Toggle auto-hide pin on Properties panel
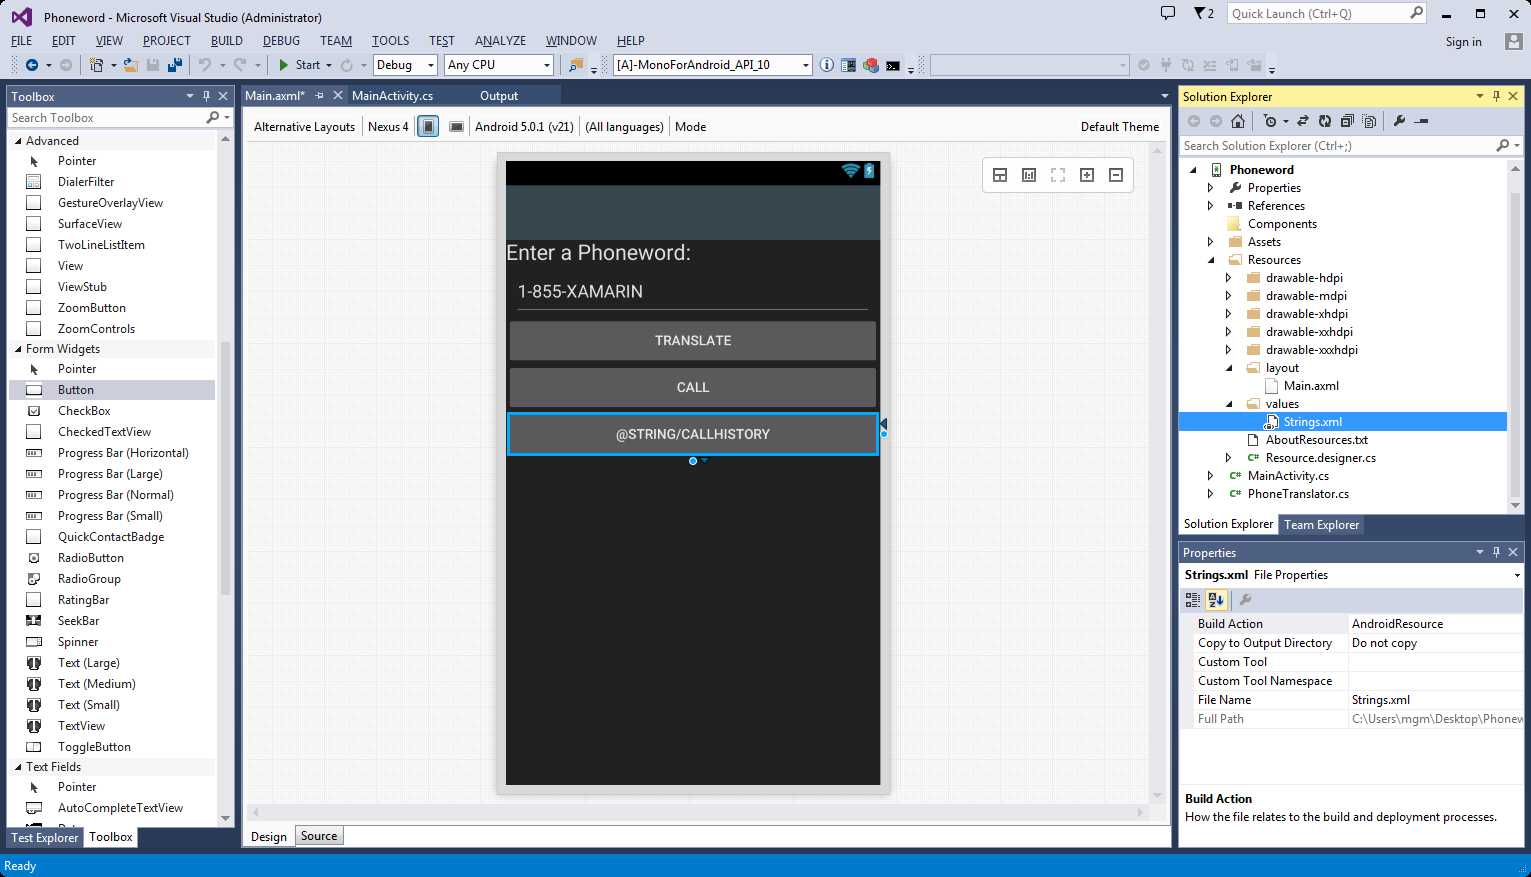This screenshot has width=1531, height=877. coord(1496,552)
